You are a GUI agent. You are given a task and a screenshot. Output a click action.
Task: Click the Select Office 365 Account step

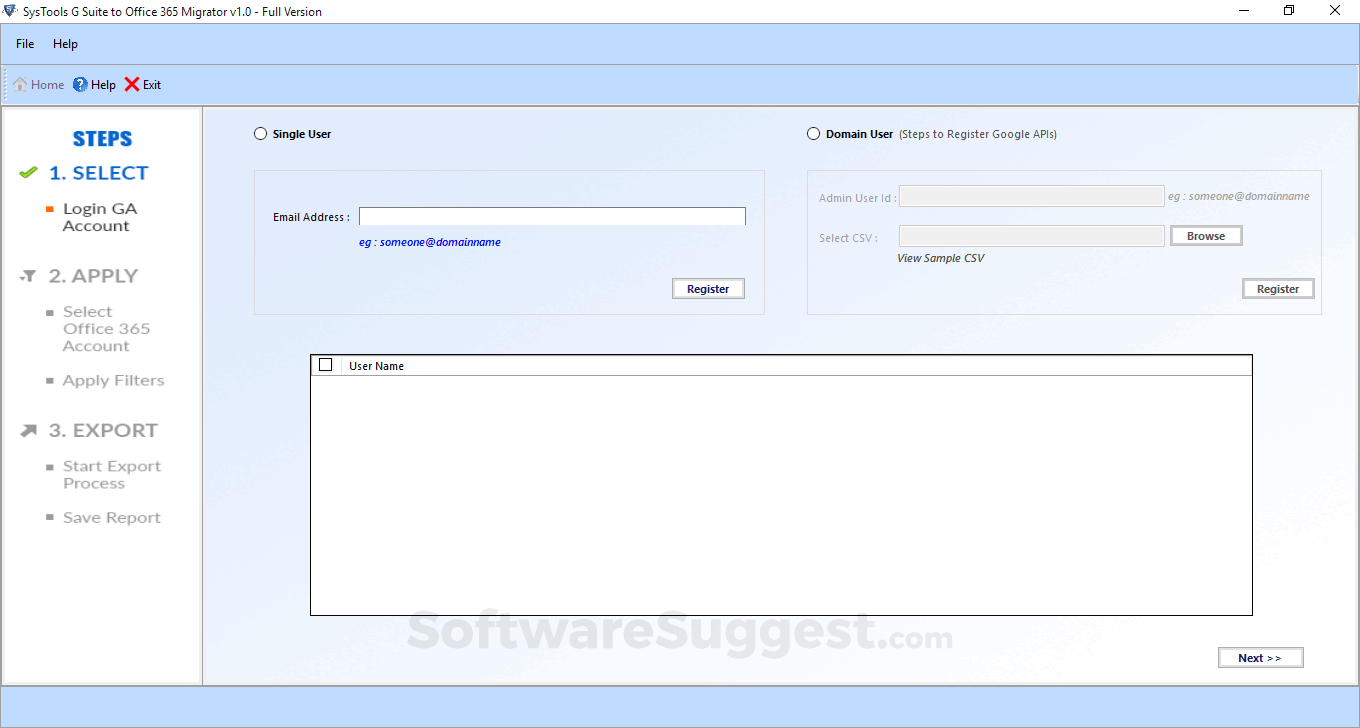click(x=106, y=329)
